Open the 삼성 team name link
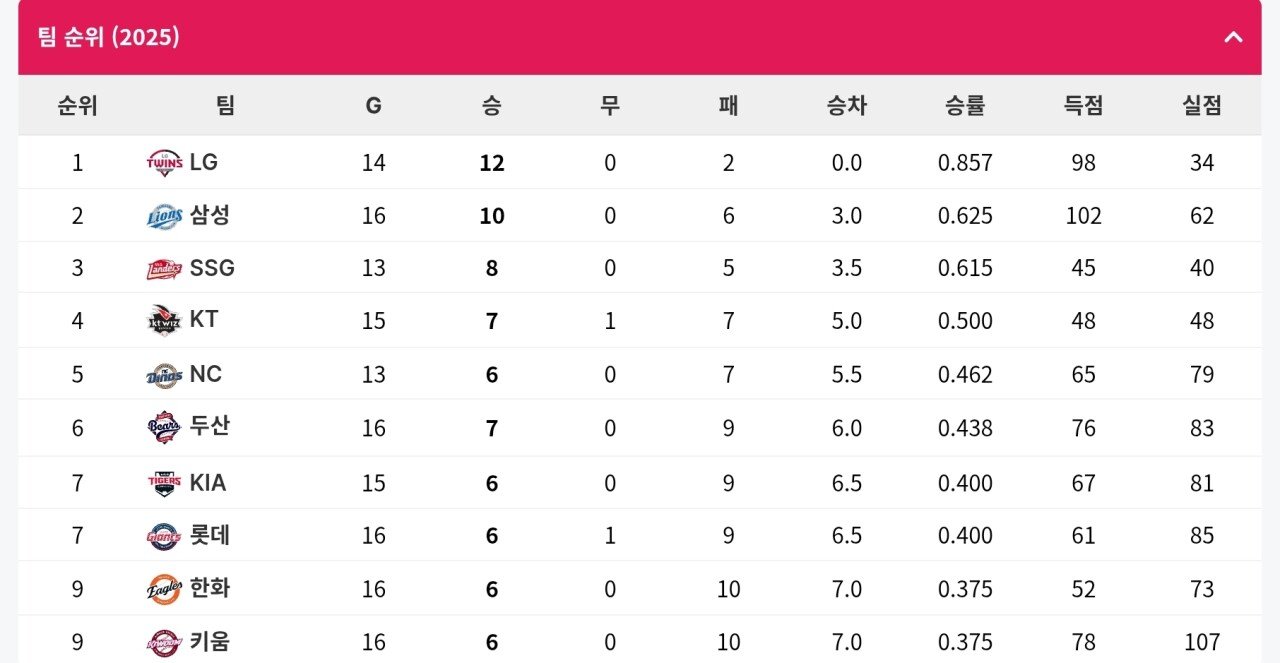Viewport: 1280px width, 663px height. (x=210, y=215)
